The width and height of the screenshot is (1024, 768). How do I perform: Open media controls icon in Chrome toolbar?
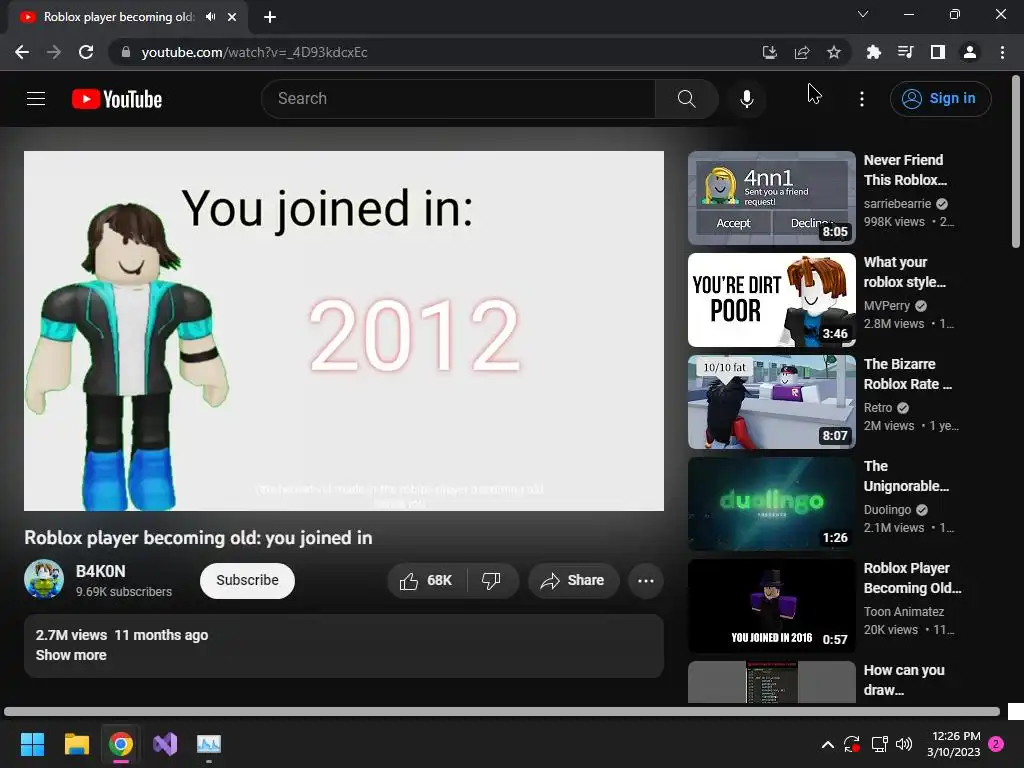(905, 52)
